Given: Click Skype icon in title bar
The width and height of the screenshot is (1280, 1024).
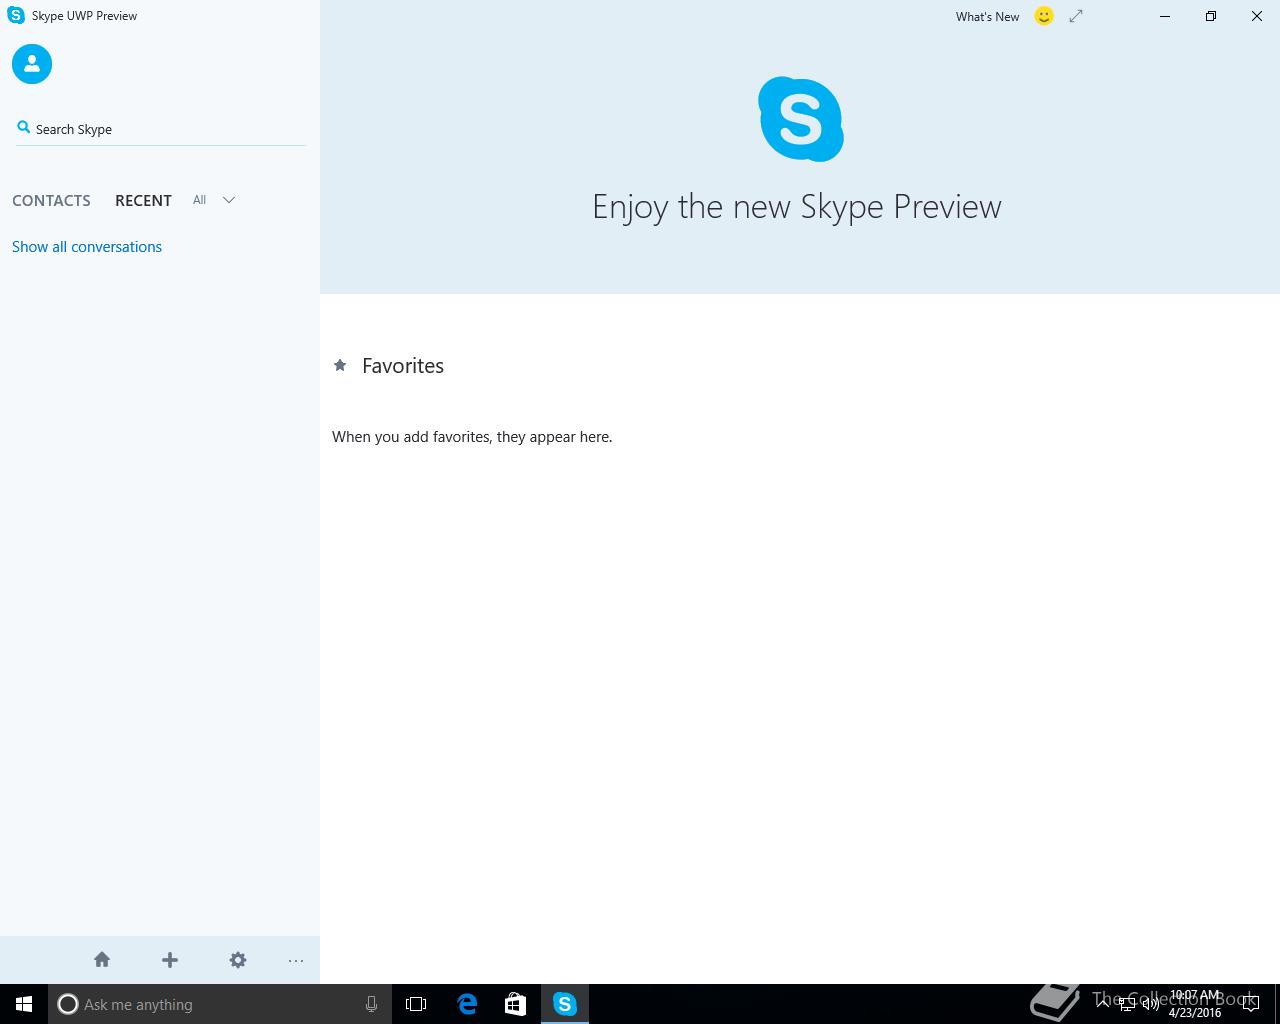Looking at the screenshot, I should tap(16, 16).
